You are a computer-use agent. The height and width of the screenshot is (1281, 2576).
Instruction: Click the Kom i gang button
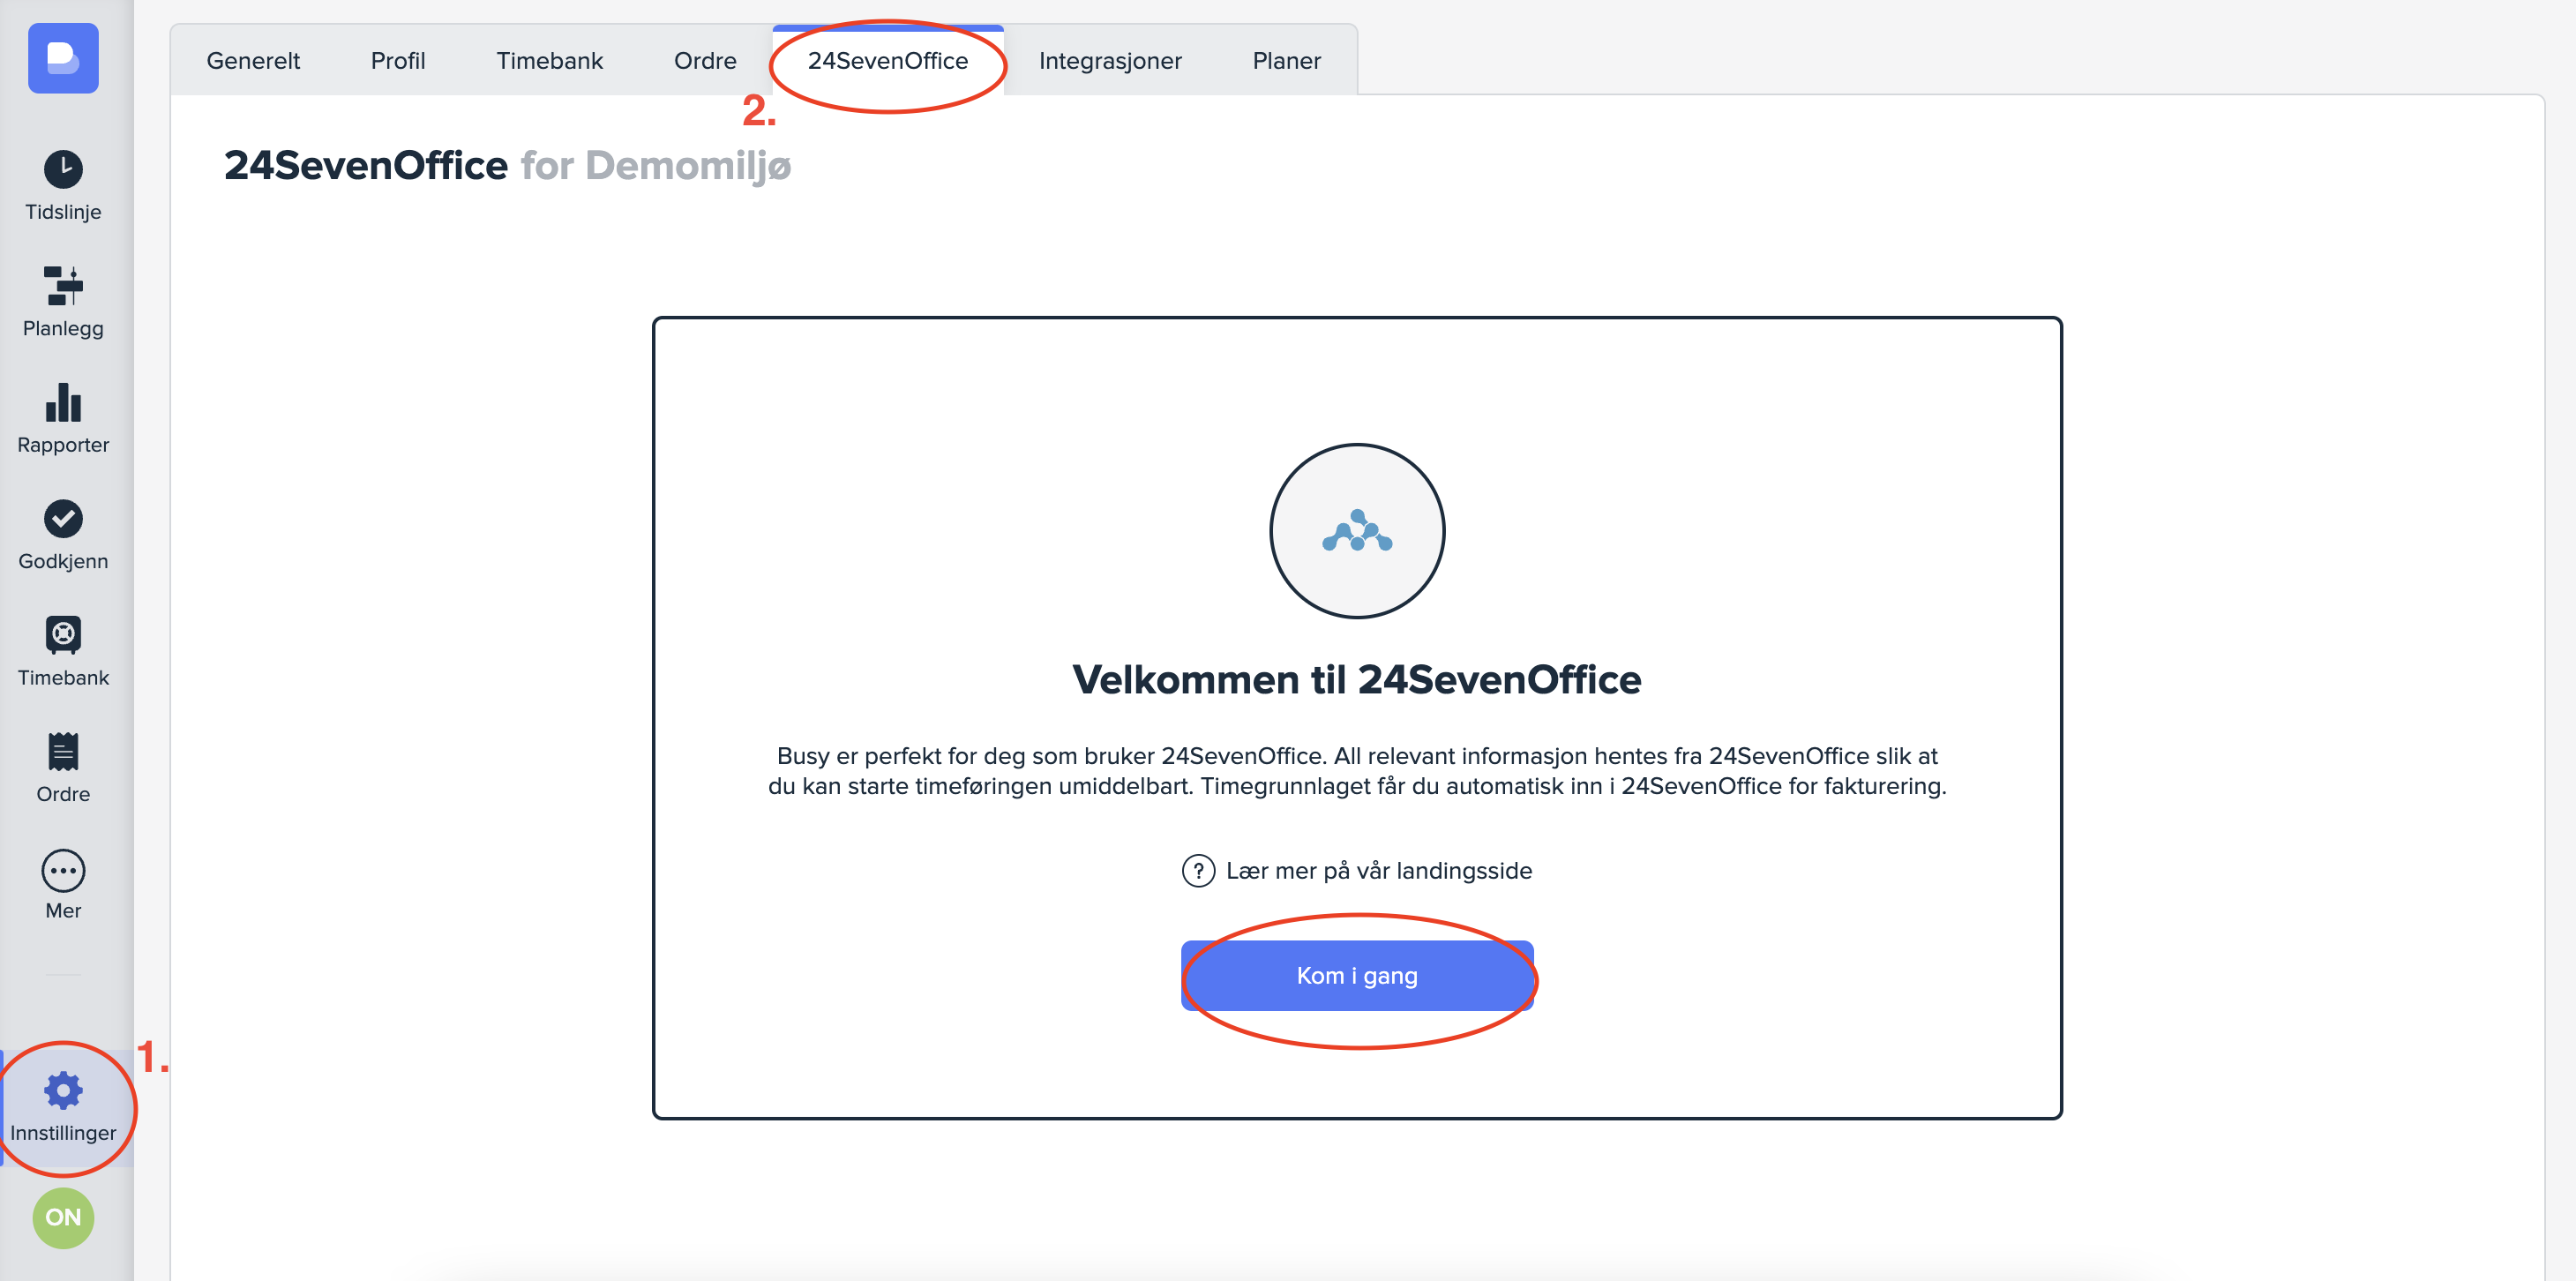1357,975
